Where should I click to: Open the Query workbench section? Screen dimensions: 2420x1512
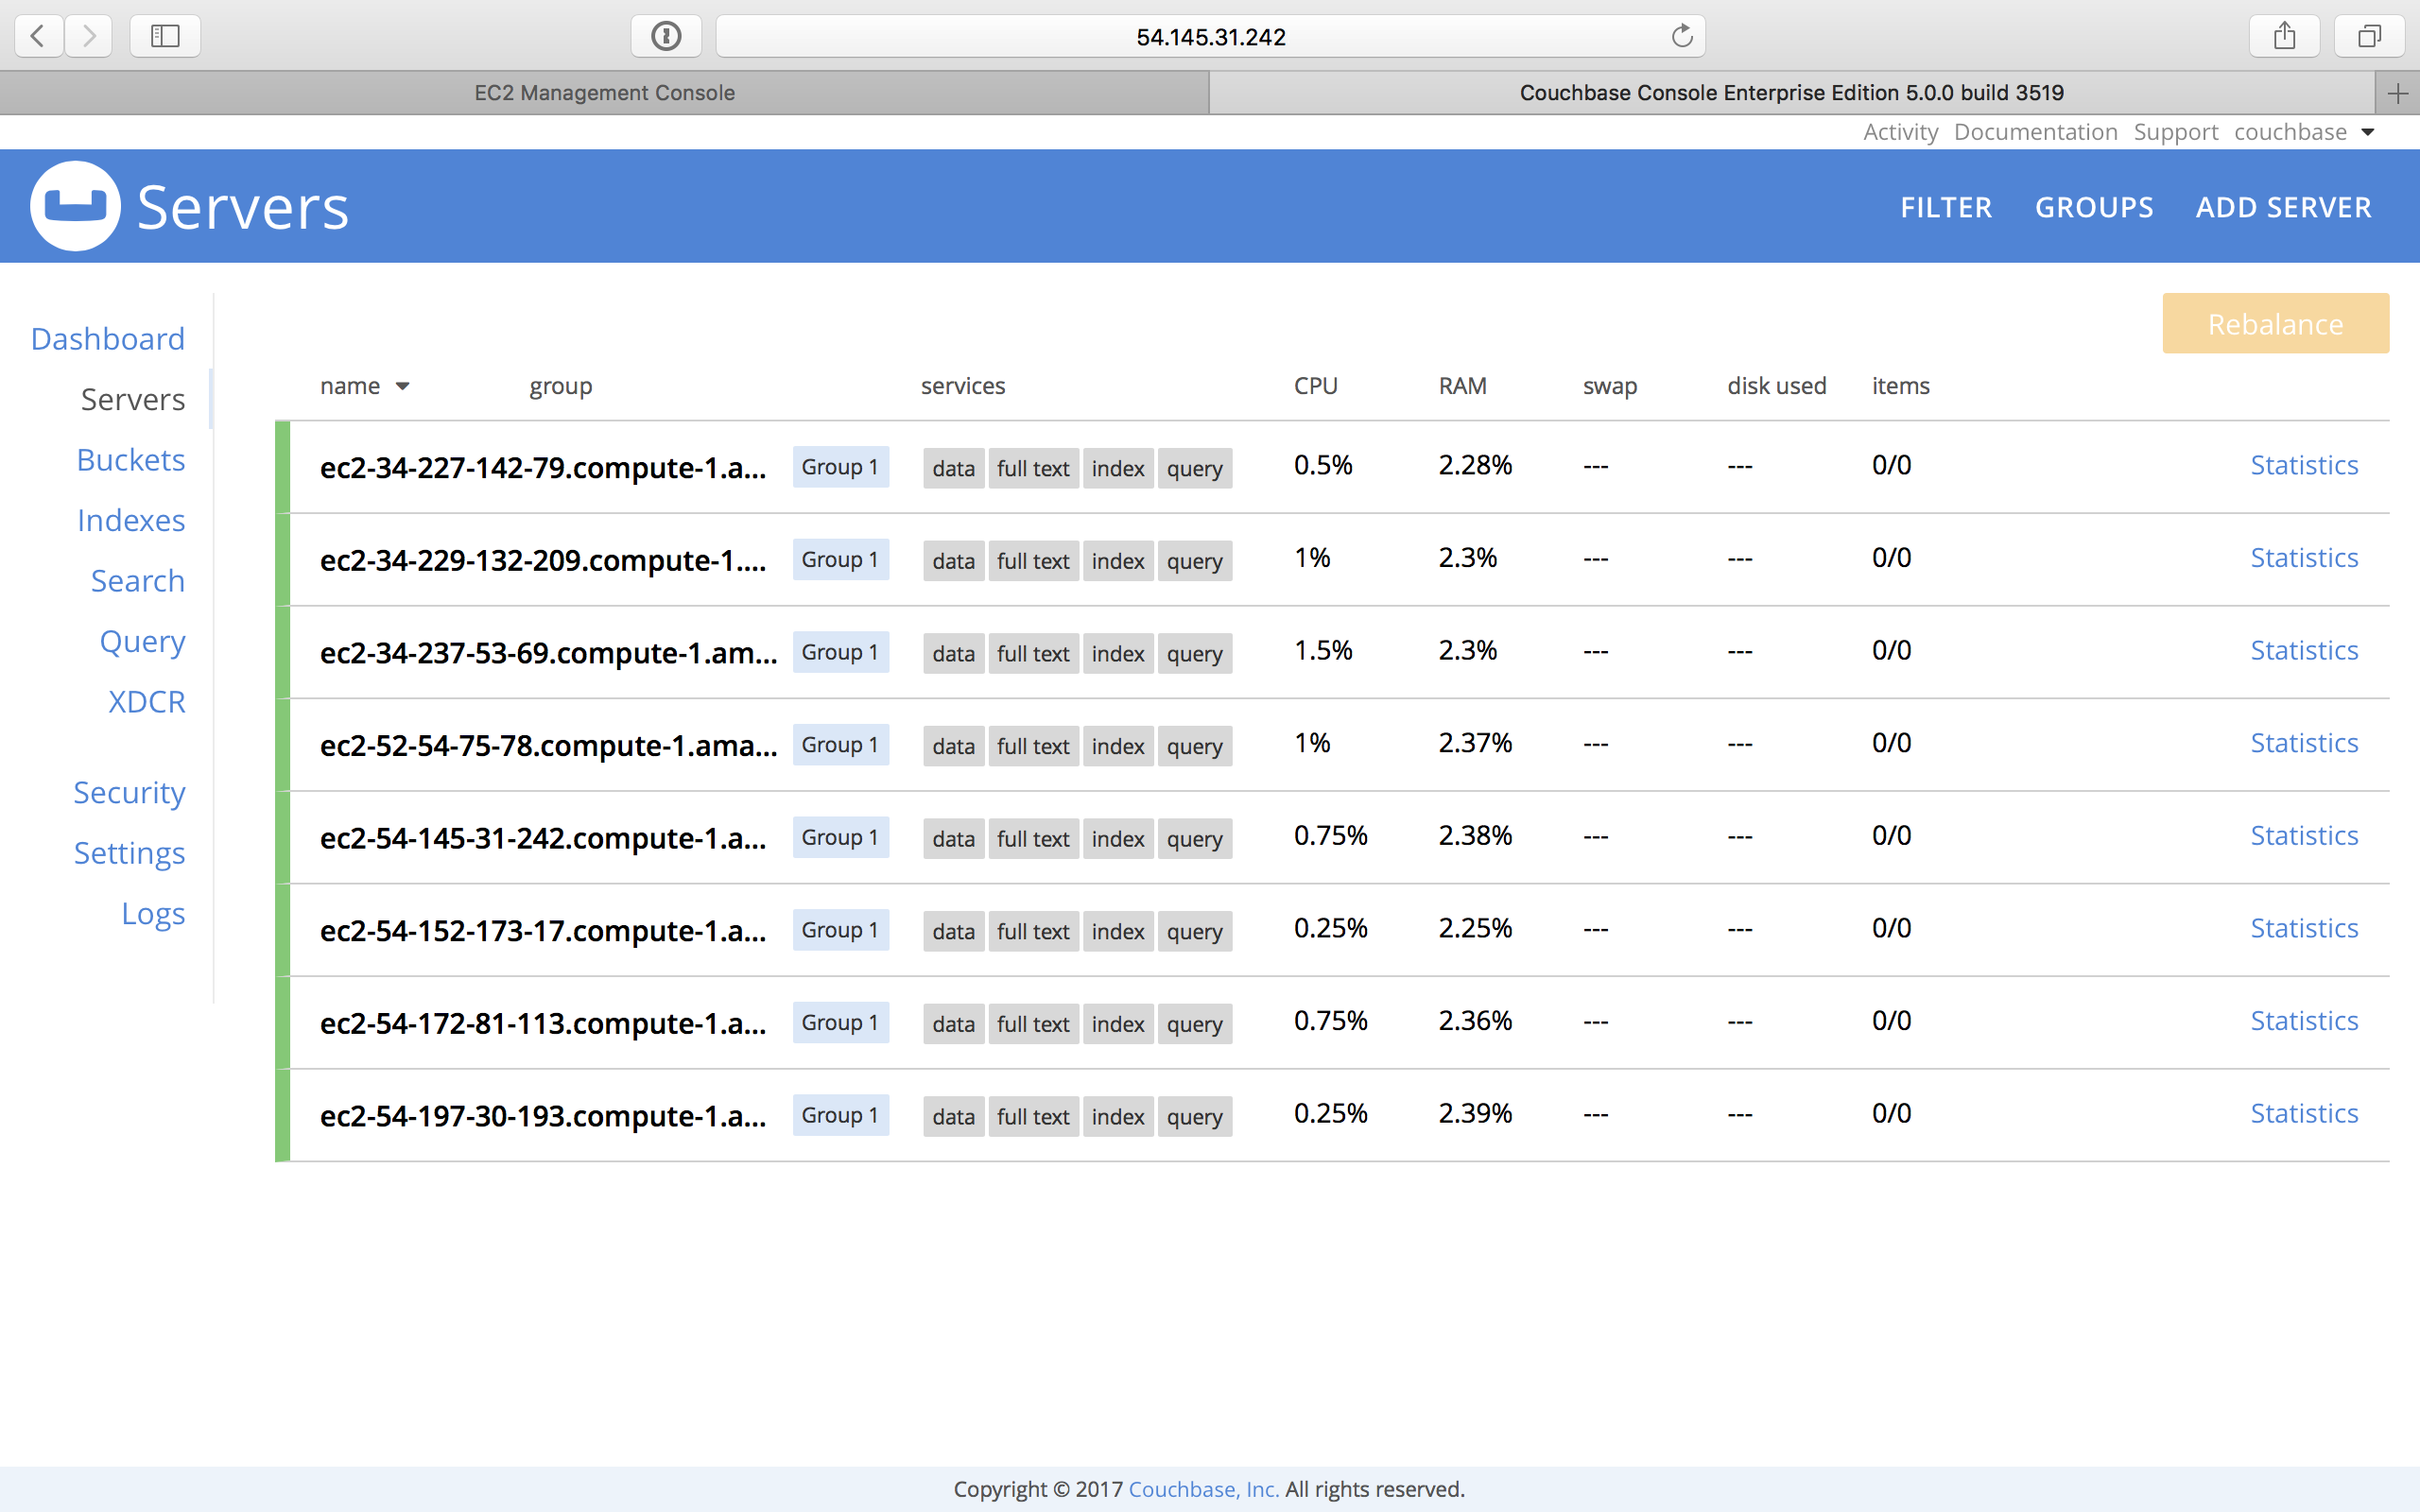pos(143,641)
